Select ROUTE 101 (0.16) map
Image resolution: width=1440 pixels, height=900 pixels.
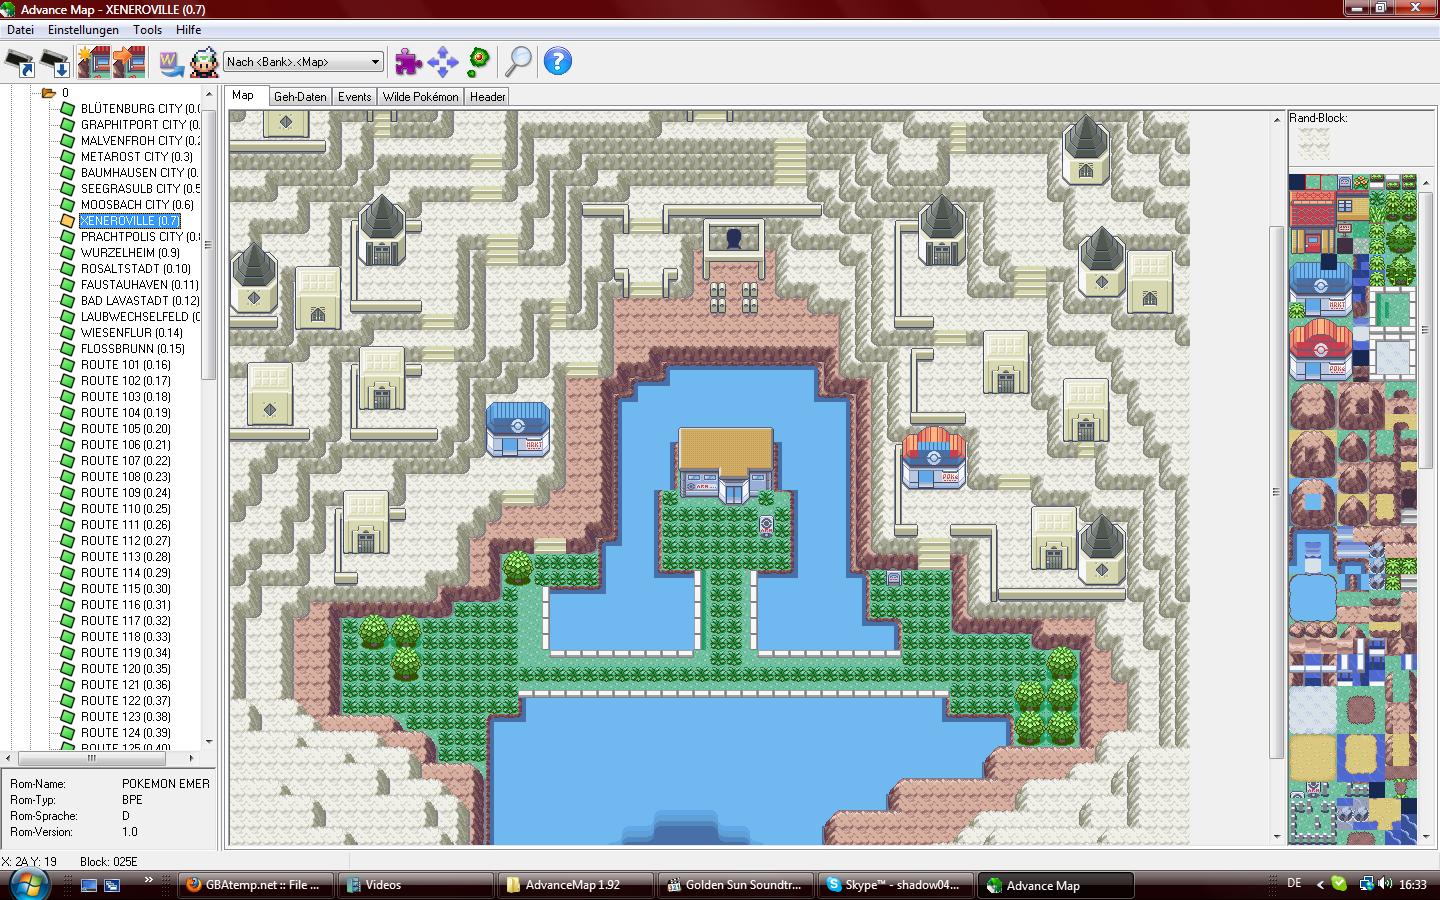click(x=126, y=365)
